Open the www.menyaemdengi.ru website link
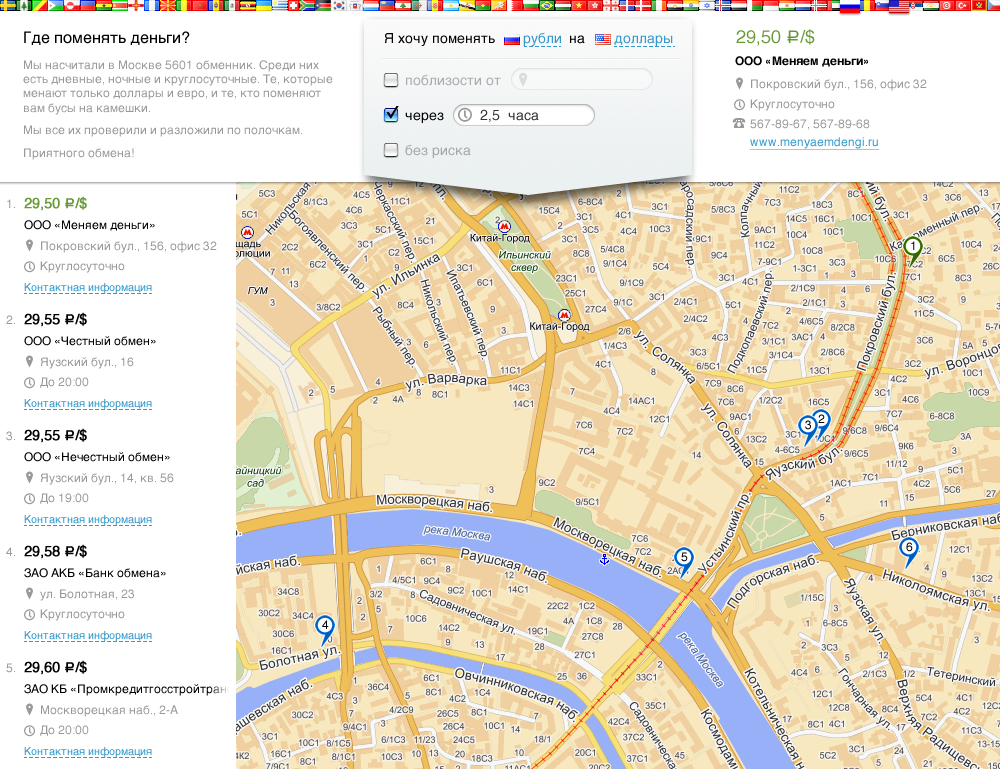This screenshot has height=770, width=1000. click(x=813, y=143)
